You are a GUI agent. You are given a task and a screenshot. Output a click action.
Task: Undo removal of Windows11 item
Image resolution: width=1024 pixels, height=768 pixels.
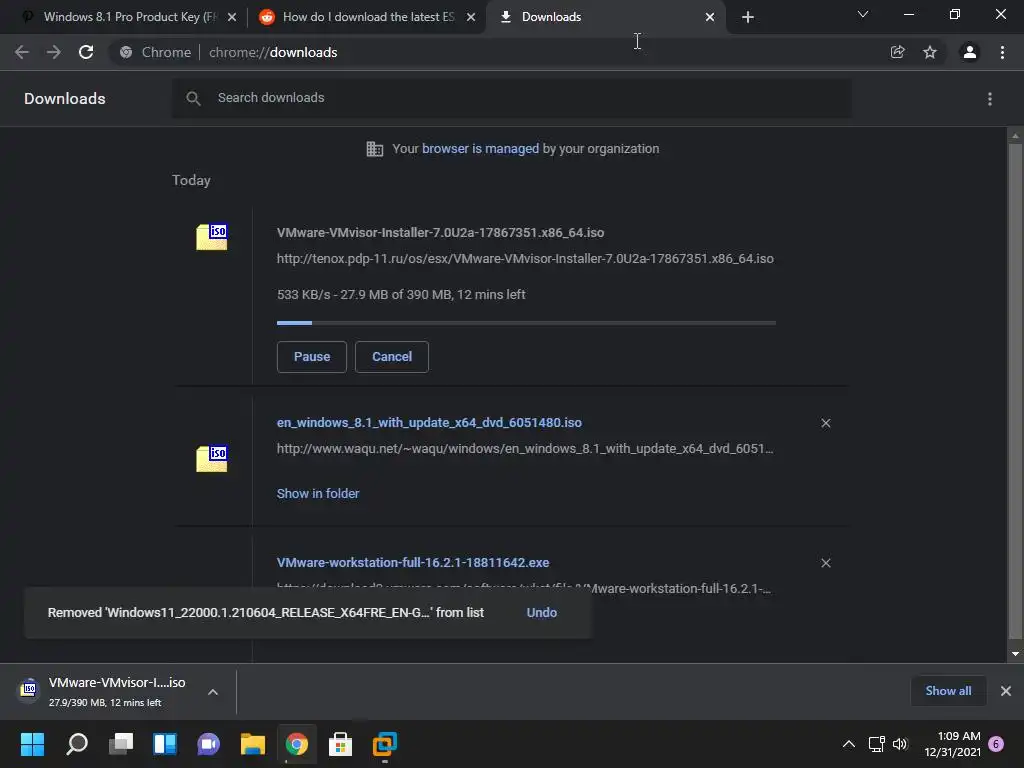pos(541,613)
